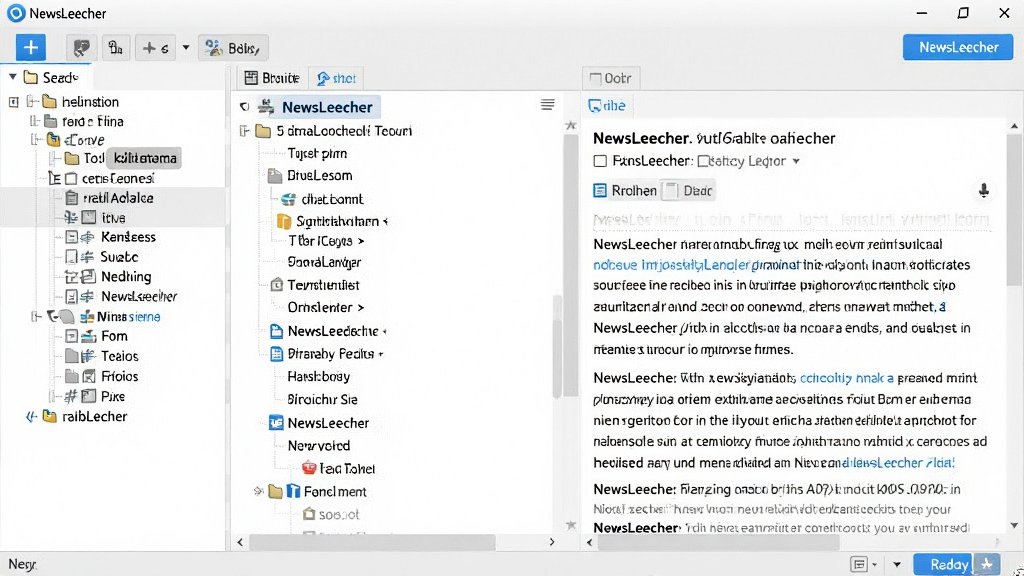Open the dropdown arrow after the +6 toolbar button

coord(186,48)
